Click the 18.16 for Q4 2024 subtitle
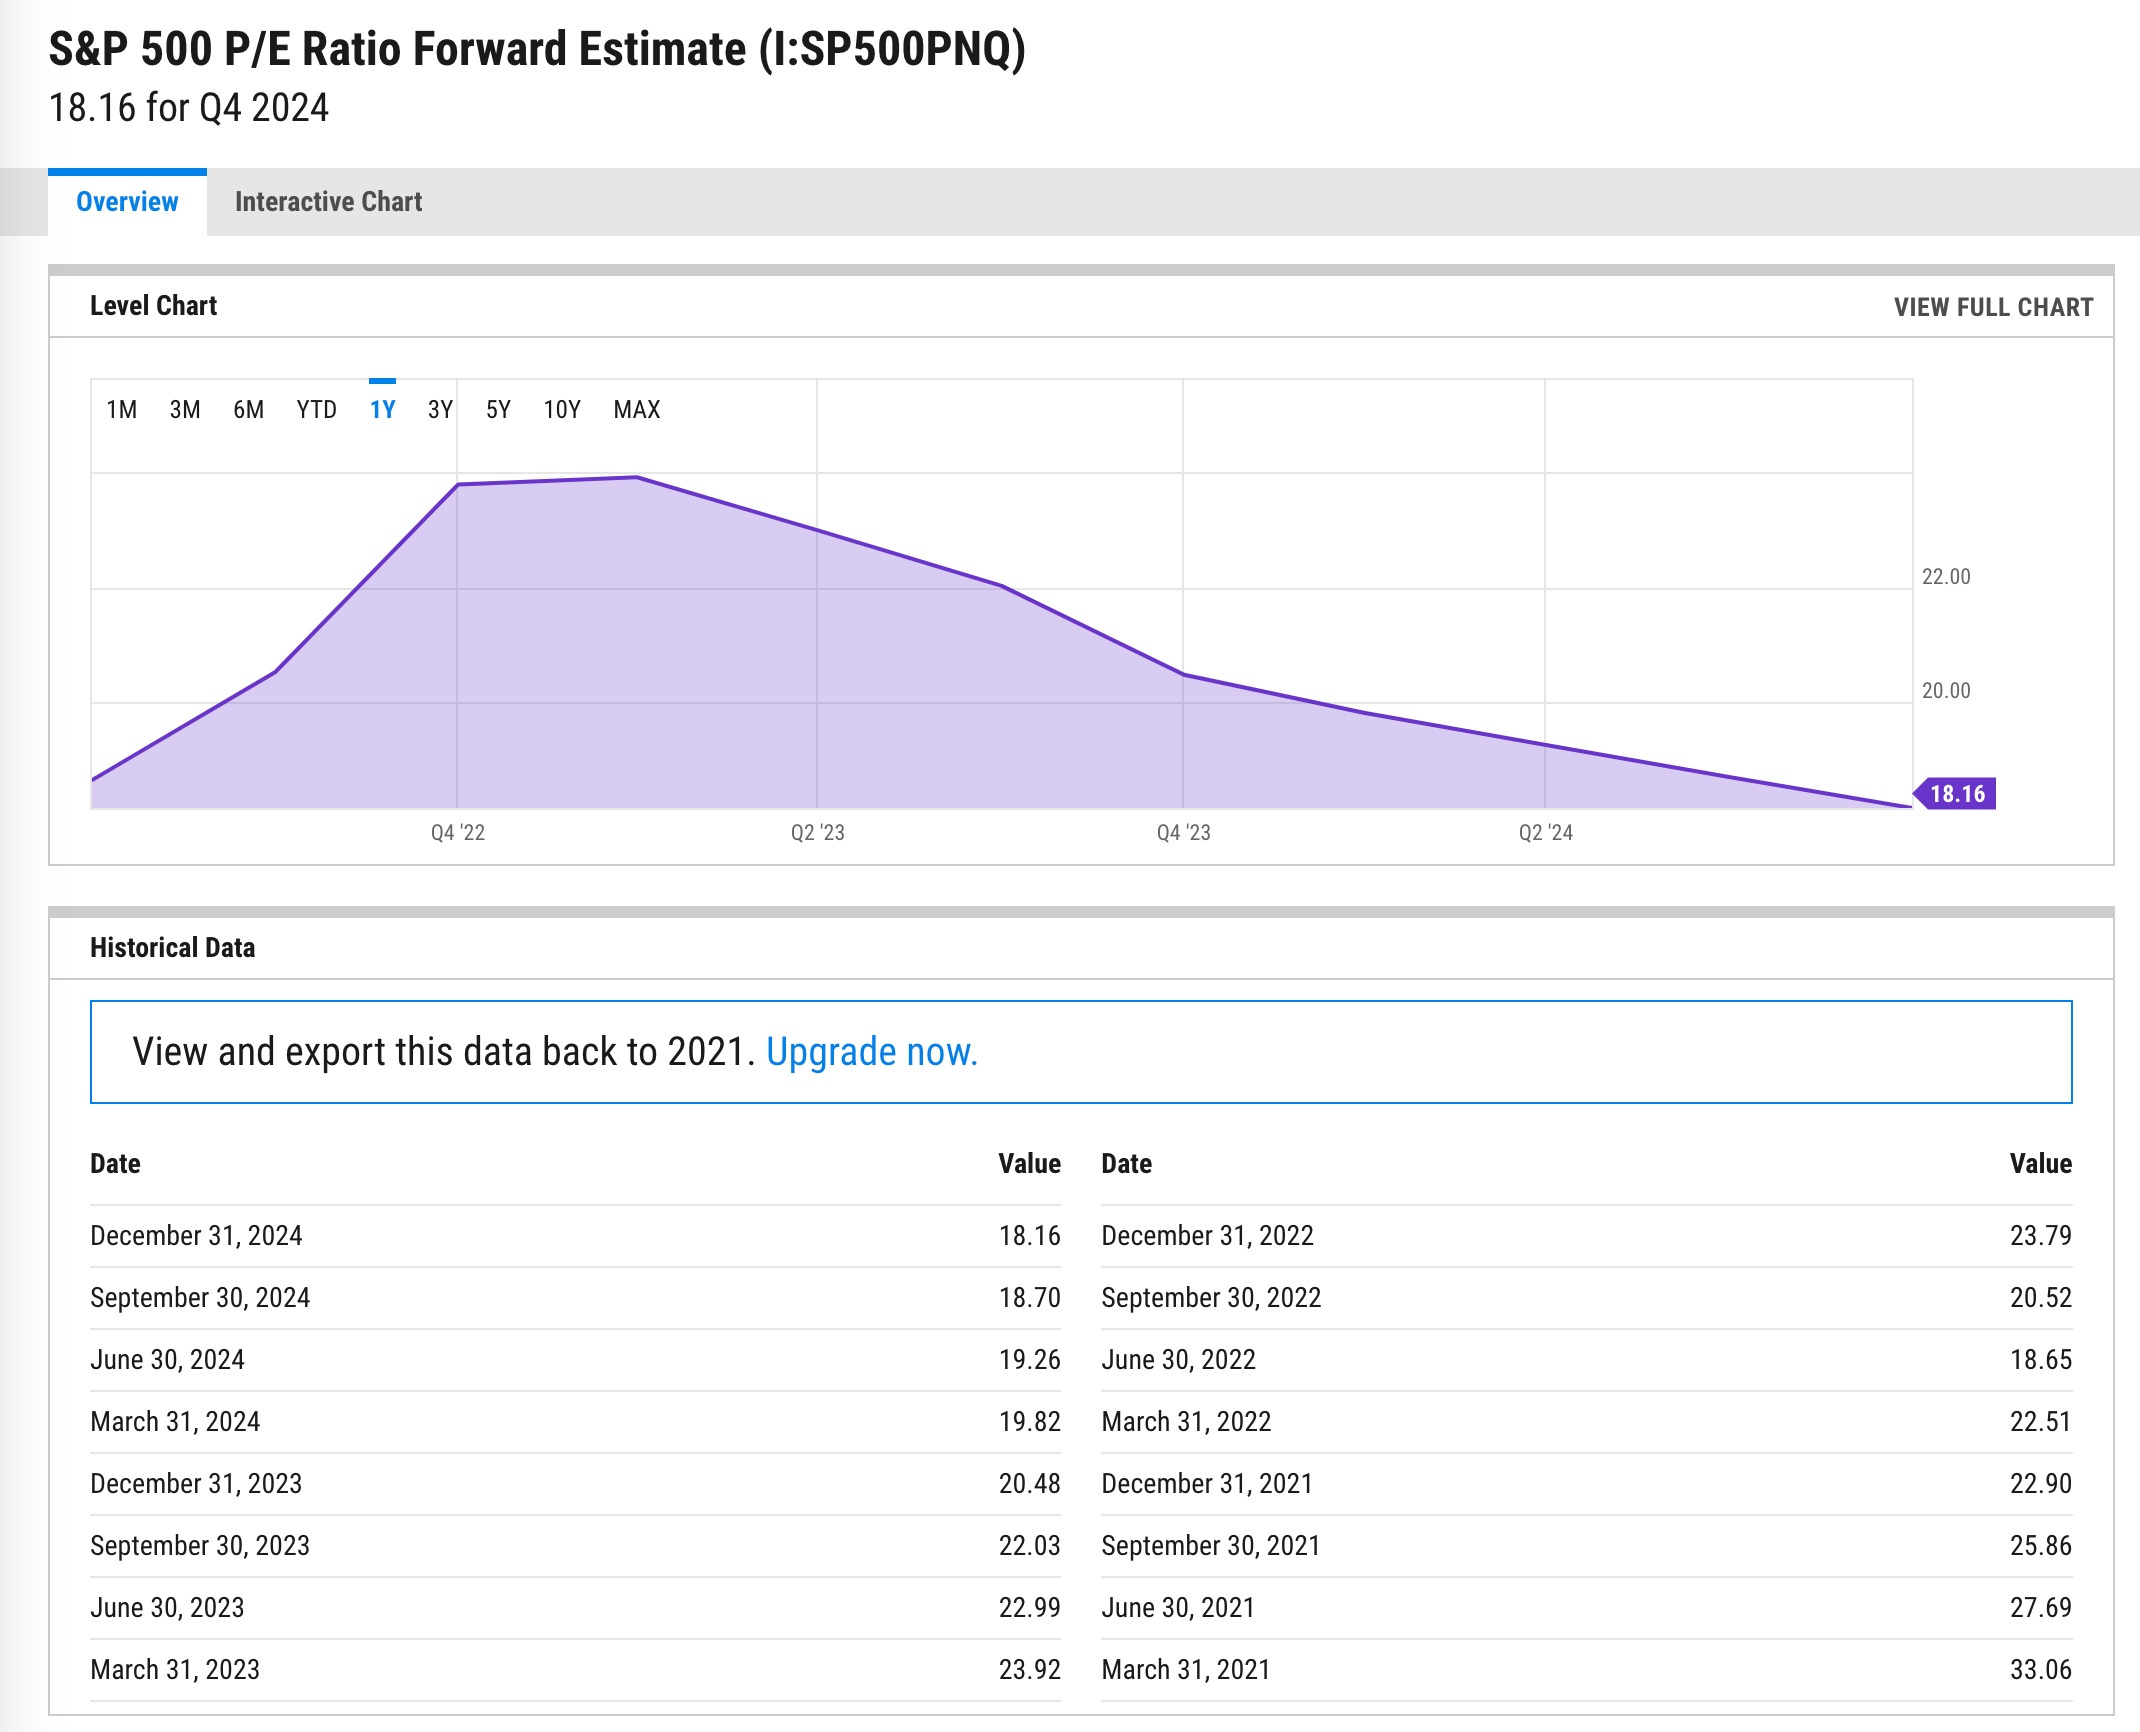 click(189, 108)
